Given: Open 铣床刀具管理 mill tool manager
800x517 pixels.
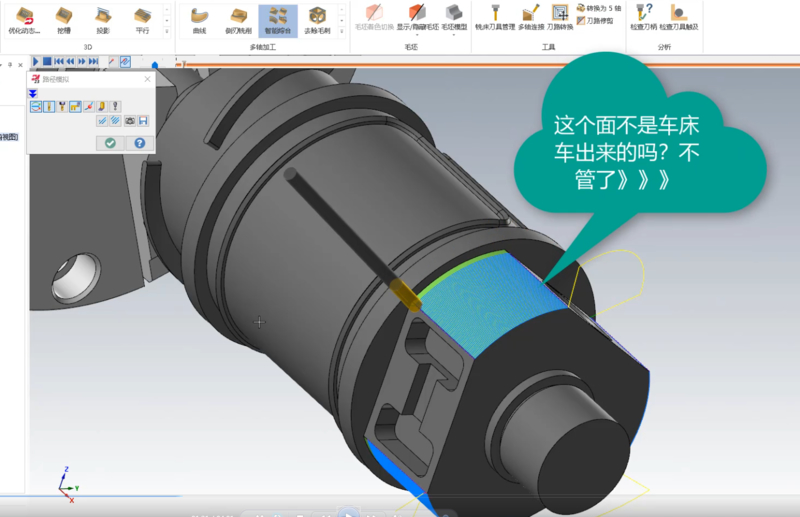Looking at the screenshot, I should click(494, 19).
